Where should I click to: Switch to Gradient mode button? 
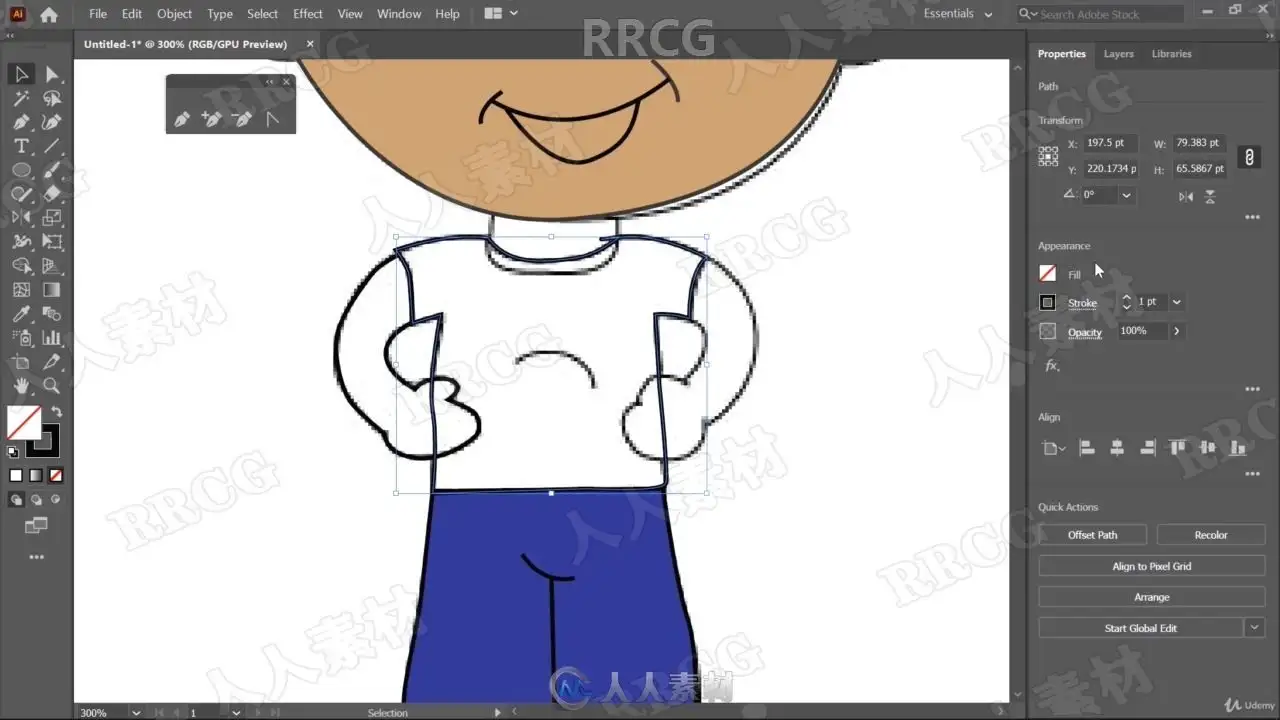36,476
